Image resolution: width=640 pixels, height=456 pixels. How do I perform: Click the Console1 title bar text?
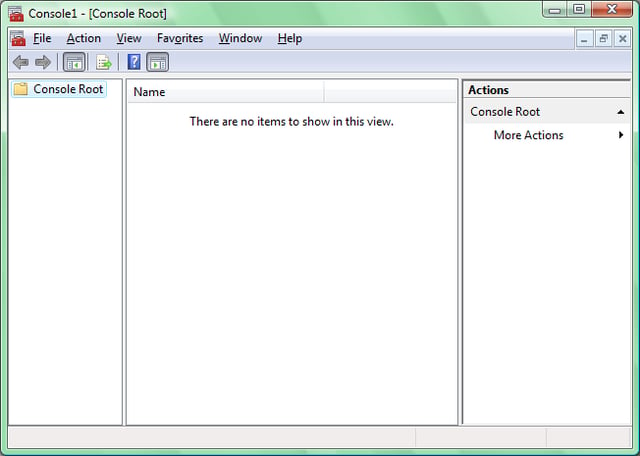pos(98,14)
